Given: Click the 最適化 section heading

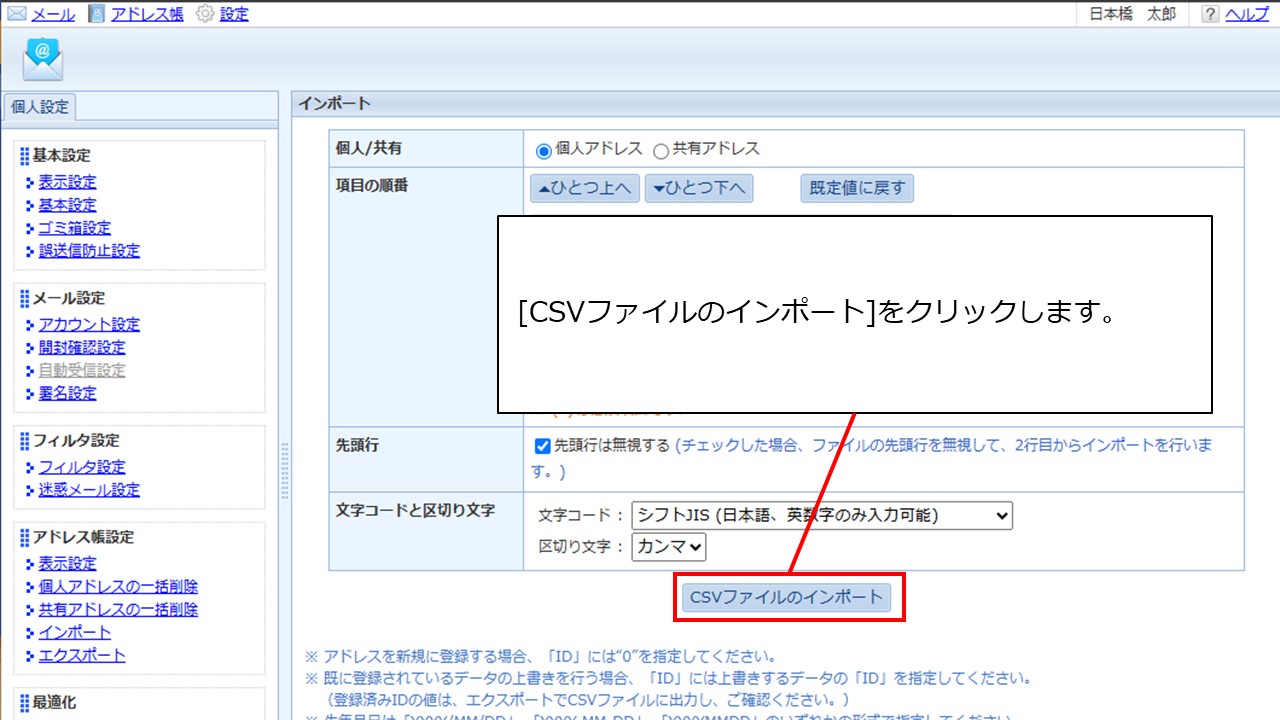Looking at the screenshot, I should pyautogui.click(x=54, y=702).
